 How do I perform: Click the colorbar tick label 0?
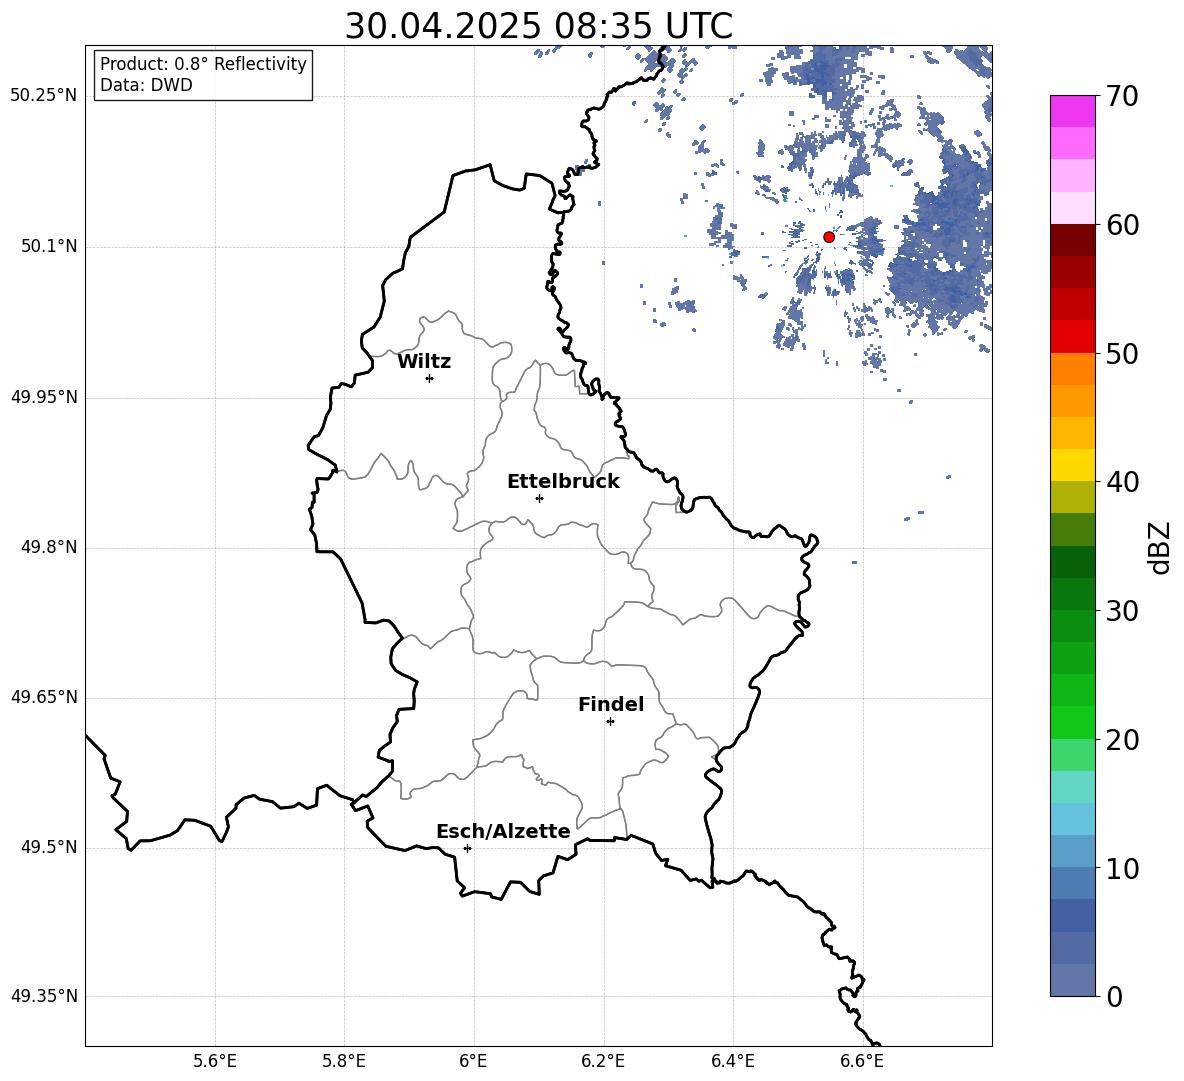1114,996
